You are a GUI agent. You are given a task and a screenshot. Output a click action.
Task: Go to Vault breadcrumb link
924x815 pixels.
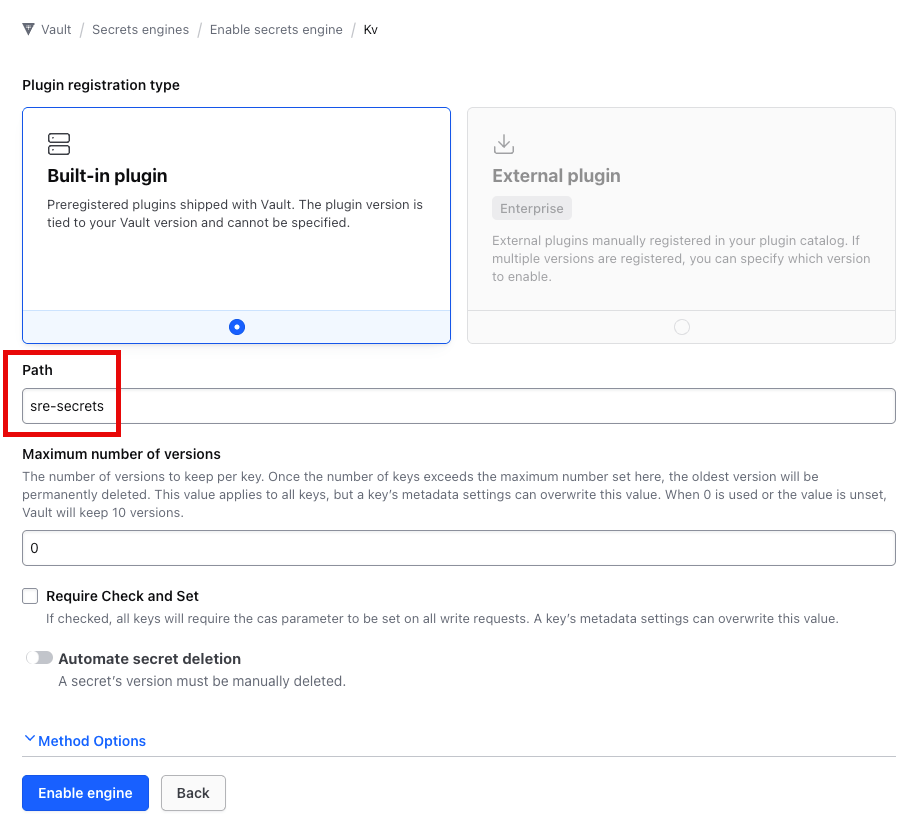click(56, 29)
